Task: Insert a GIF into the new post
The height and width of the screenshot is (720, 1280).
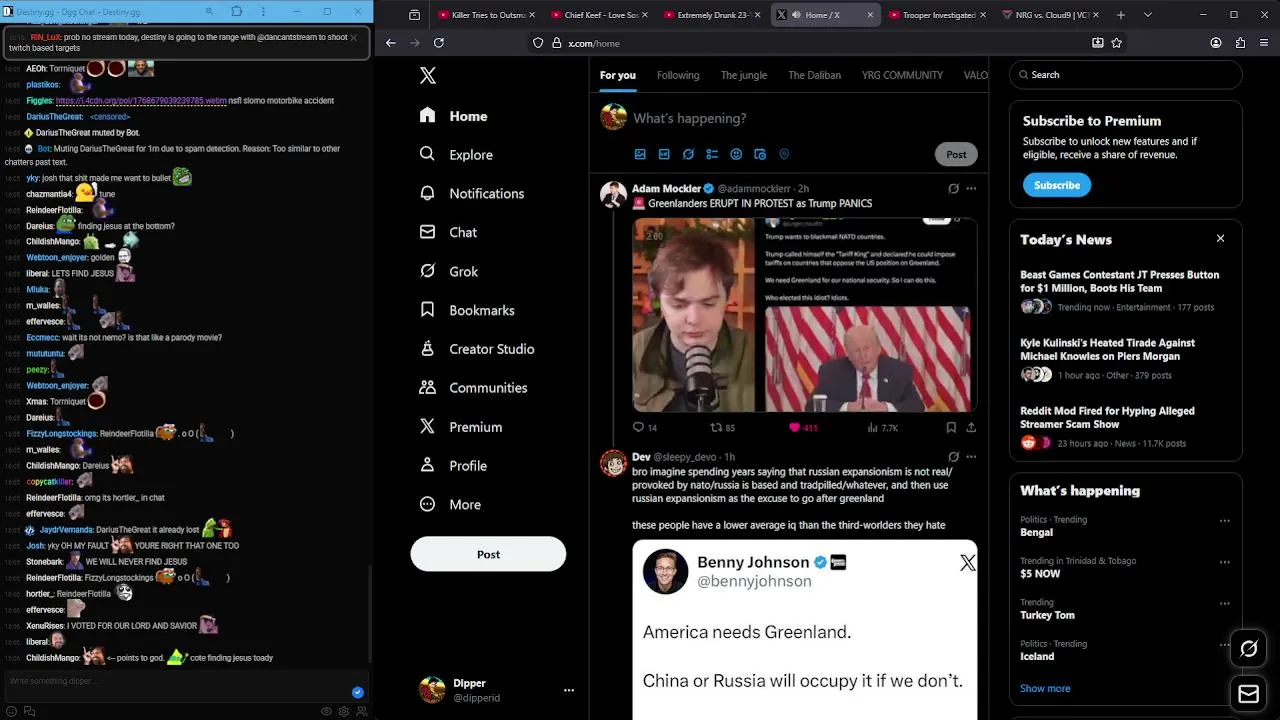Action: point(664,154)
